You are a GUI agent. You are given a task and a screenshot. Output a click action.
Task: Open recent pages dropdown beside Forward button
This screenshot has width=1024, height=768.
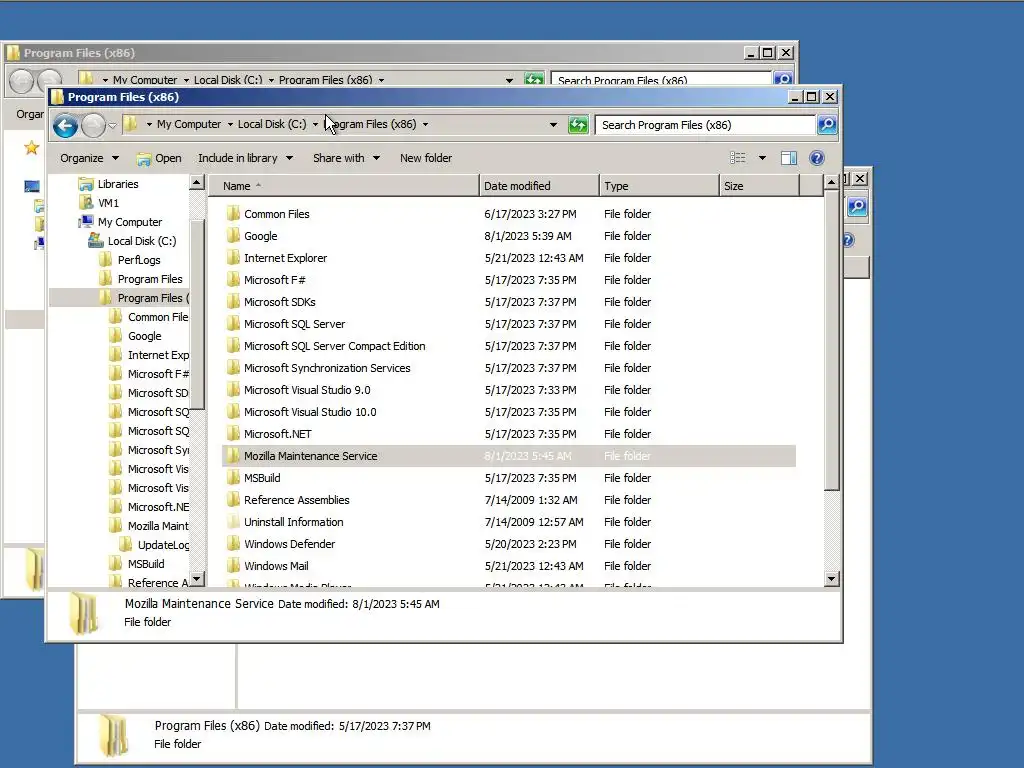click(x=112, y=125)
